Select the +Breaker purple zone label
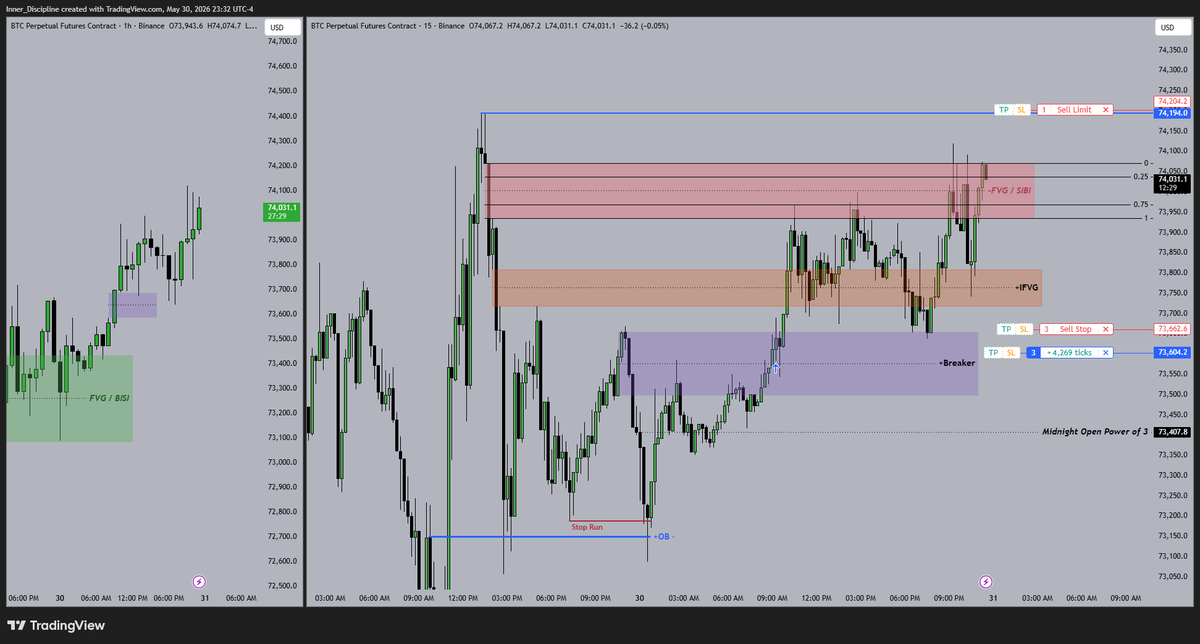Viewport: 1200px width, 644px height. pos(957,363)
